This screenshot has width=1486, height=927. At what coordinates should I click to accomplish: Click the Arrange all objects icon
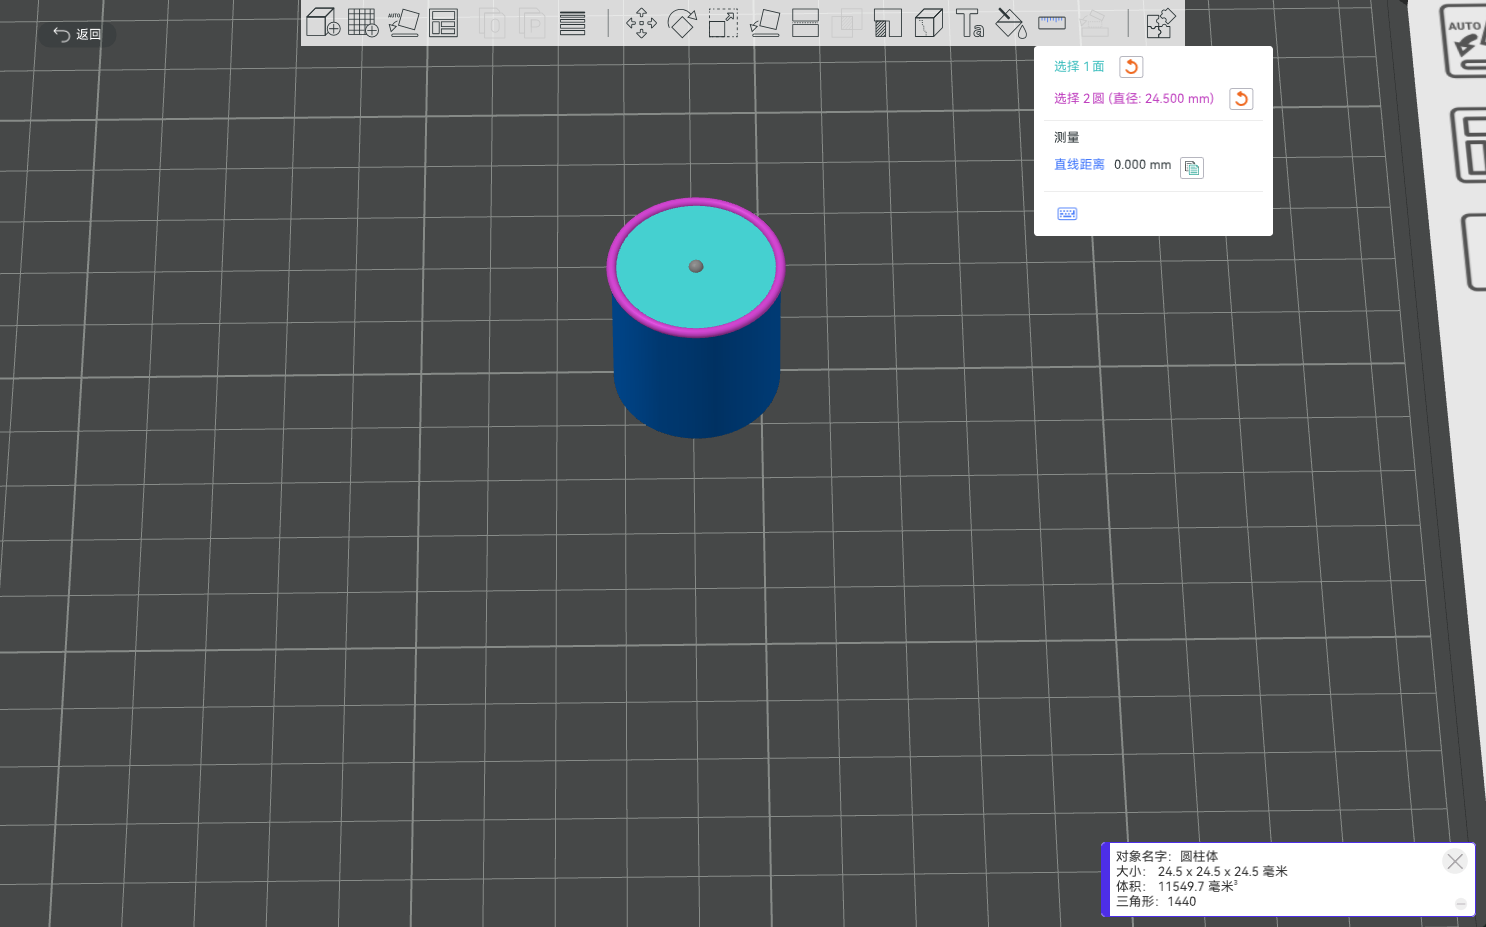pyautogui.click(x=443, y=23)
